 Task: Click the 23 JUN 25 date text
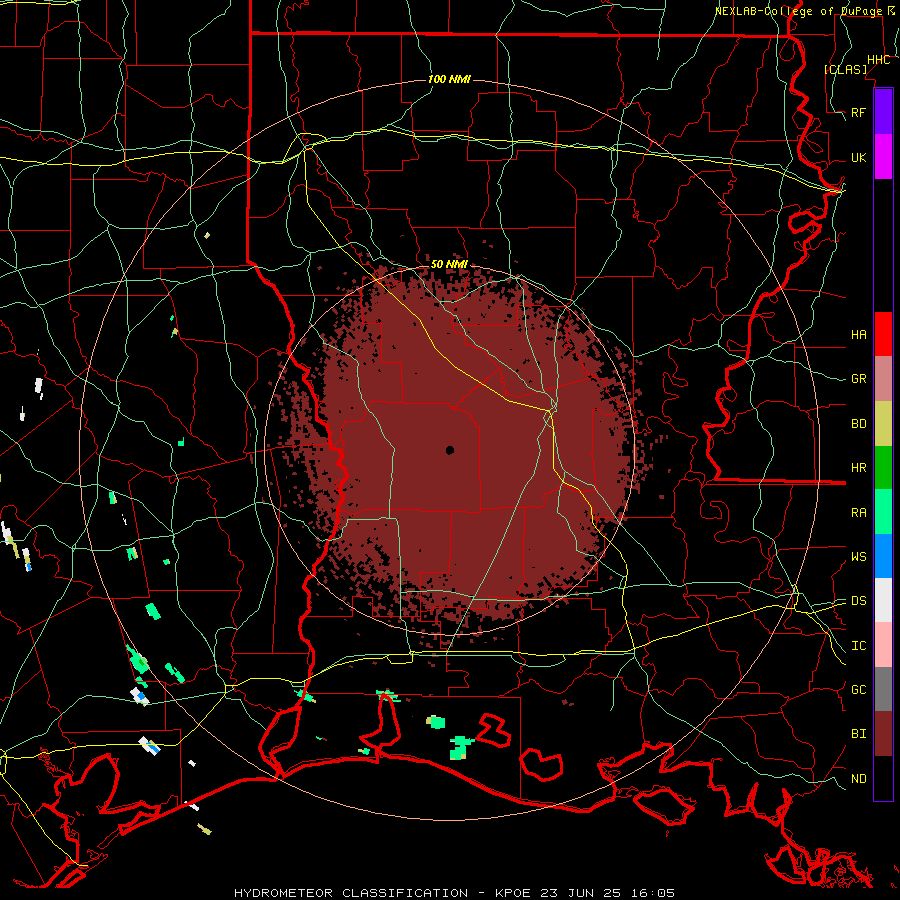click(583, 893)
